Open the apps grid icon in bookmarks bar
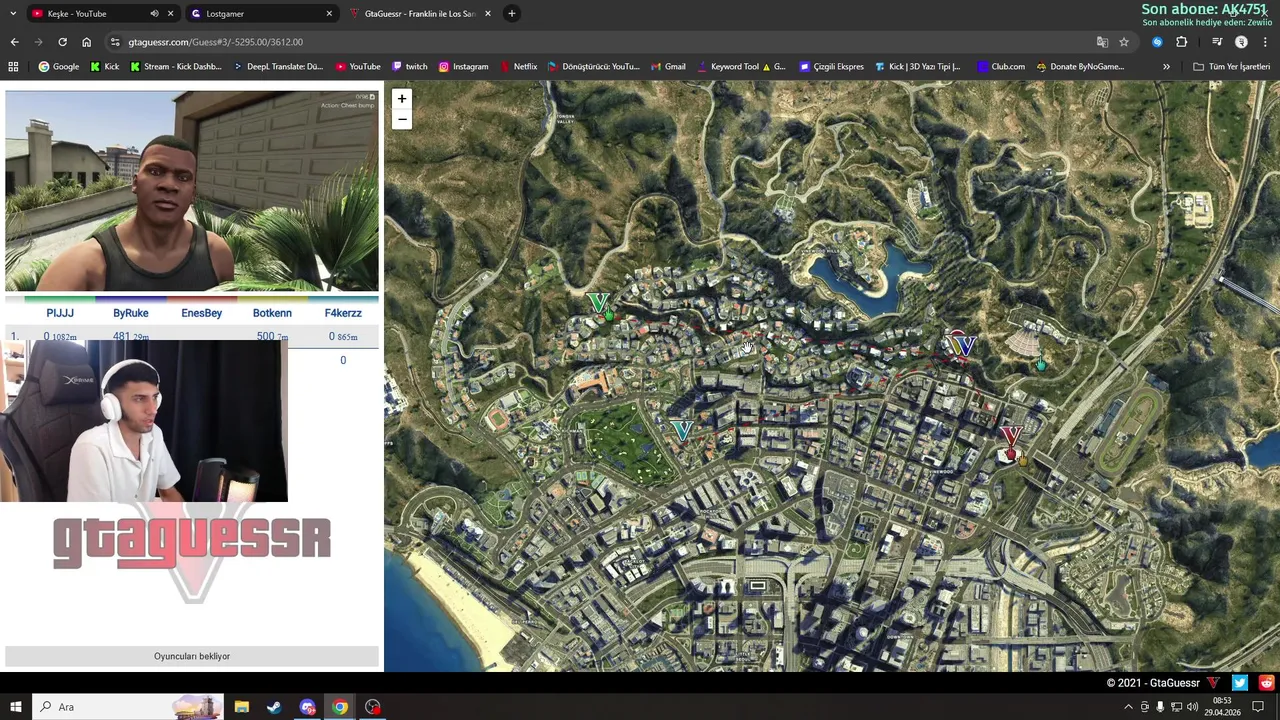1280x720 pixels. (x=13, y=67)
